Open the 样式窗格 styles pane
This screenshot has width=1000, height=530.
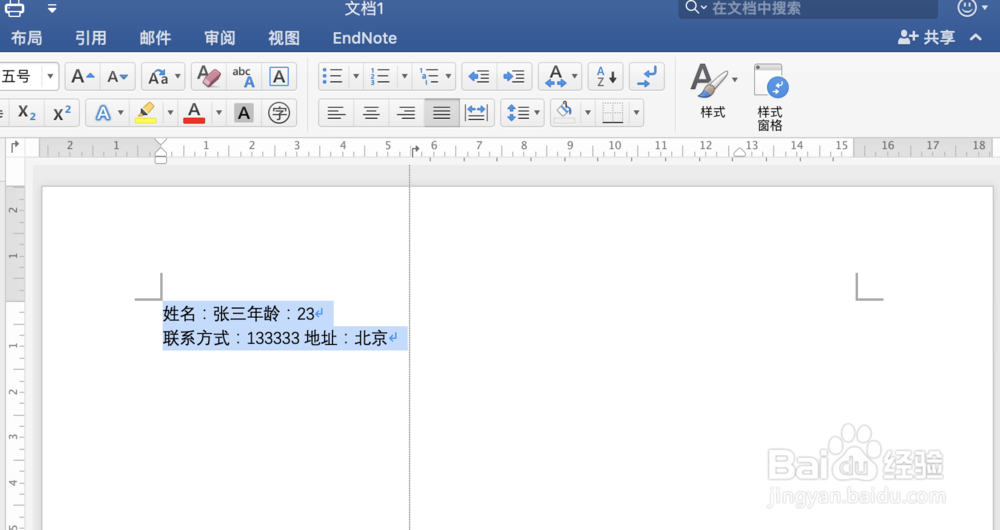point(770,97)
